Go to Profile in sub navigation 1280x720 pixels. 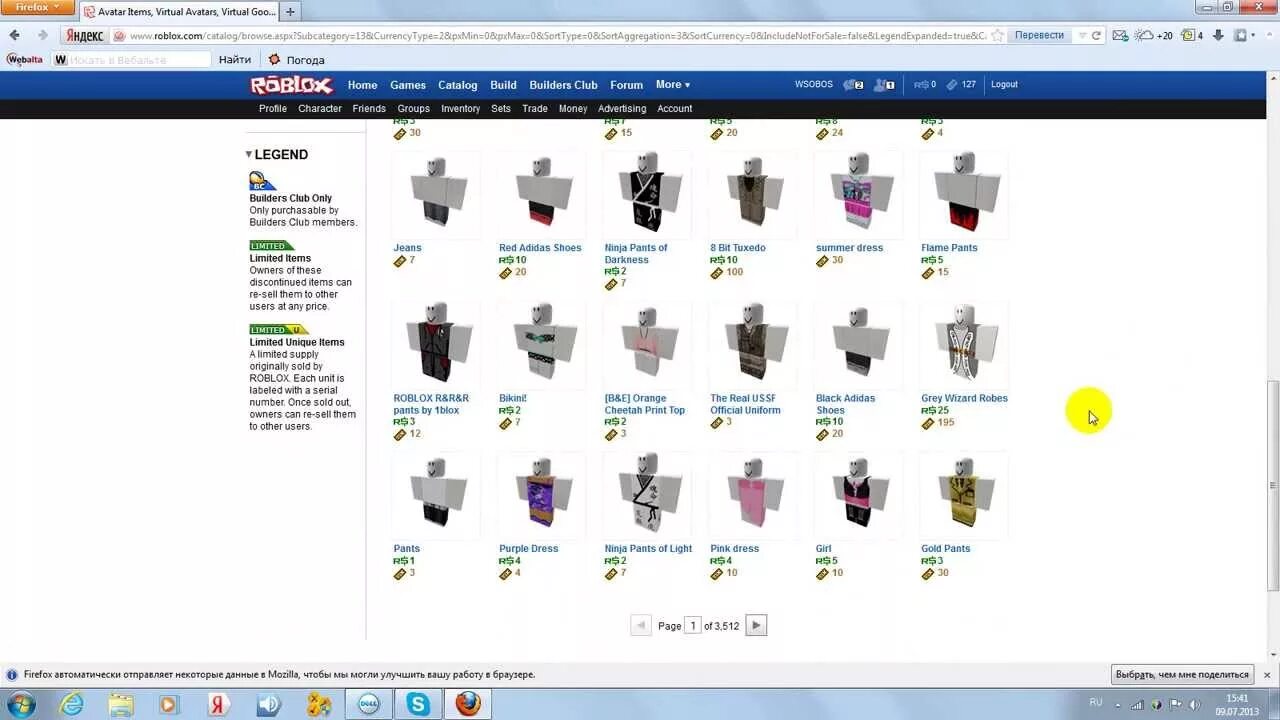(273, 109)
